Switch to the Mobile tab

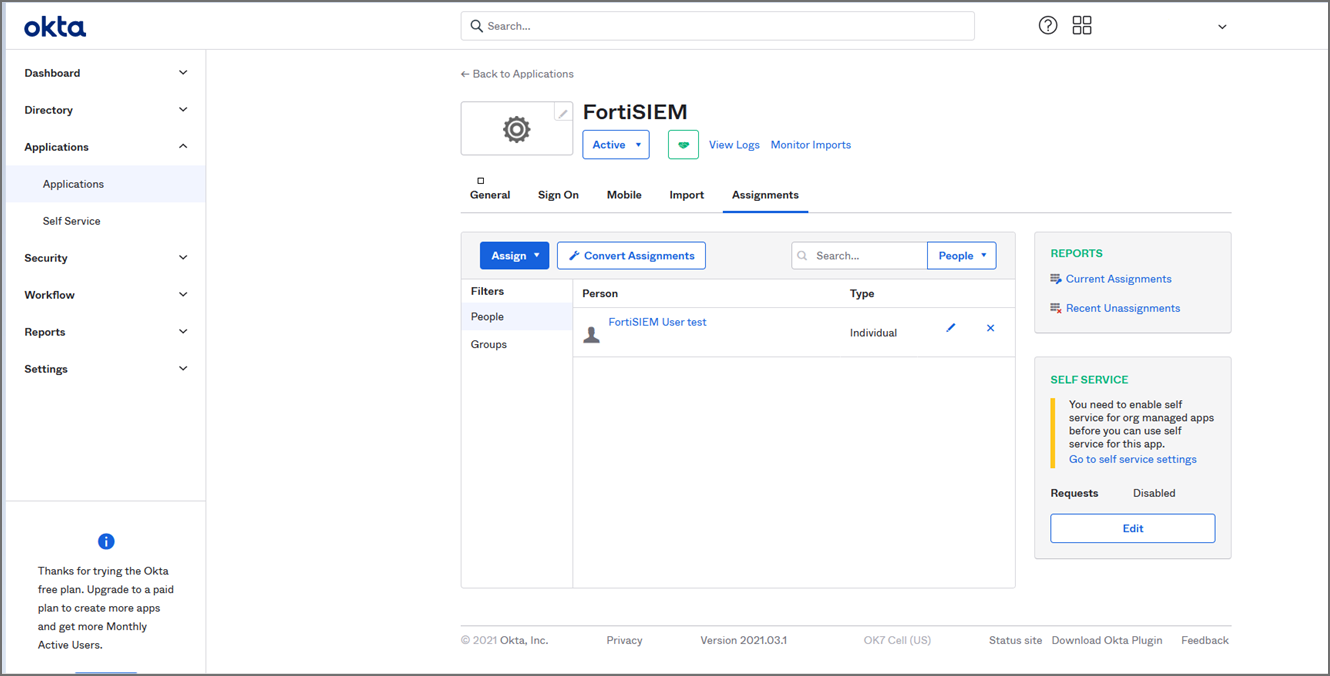point(624,195)
